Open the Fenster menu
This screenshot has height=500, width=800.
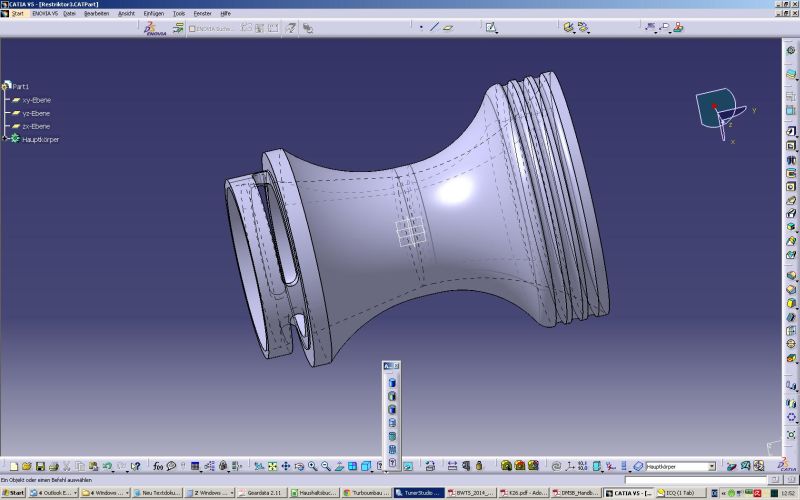click(x=202, y=13)
